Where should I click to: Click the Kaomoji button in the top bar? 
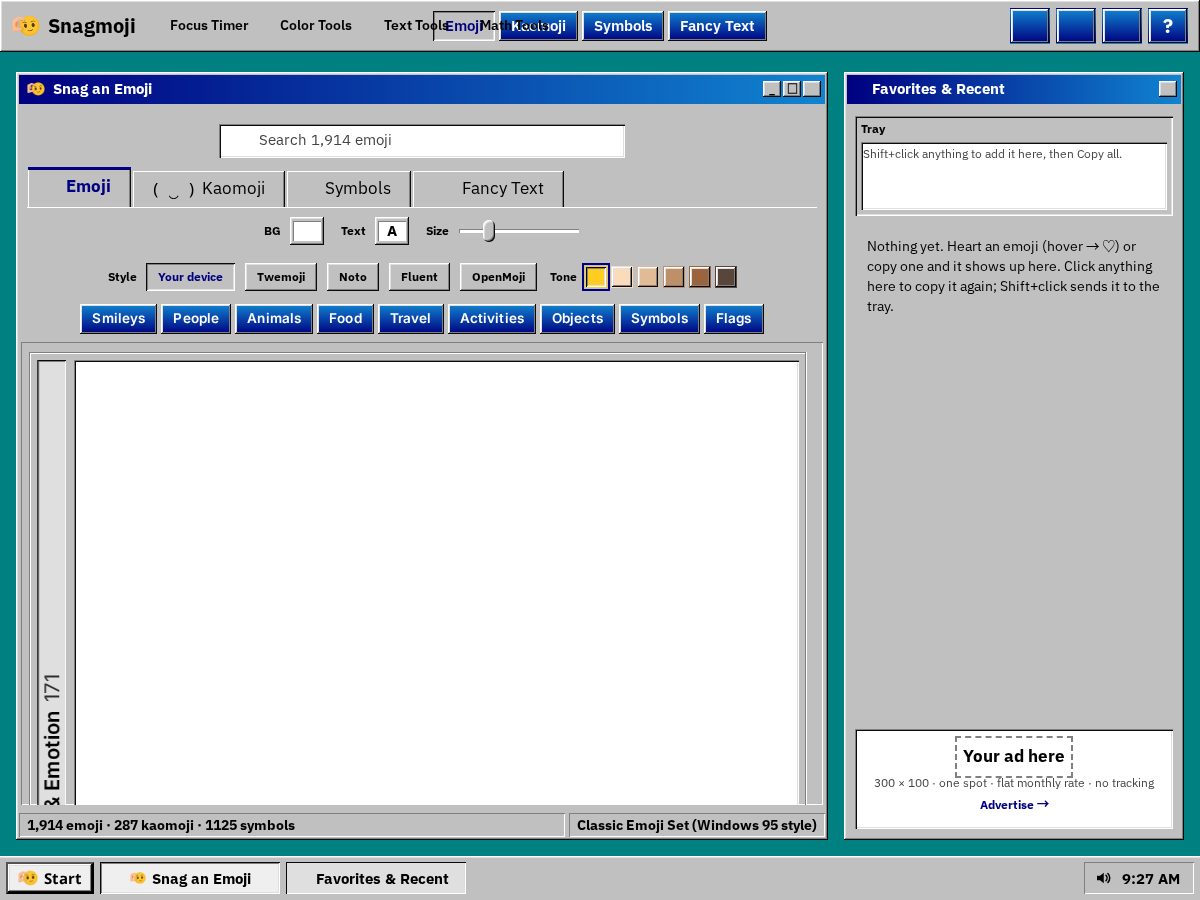pyautogui.click(x=539, y=26)
